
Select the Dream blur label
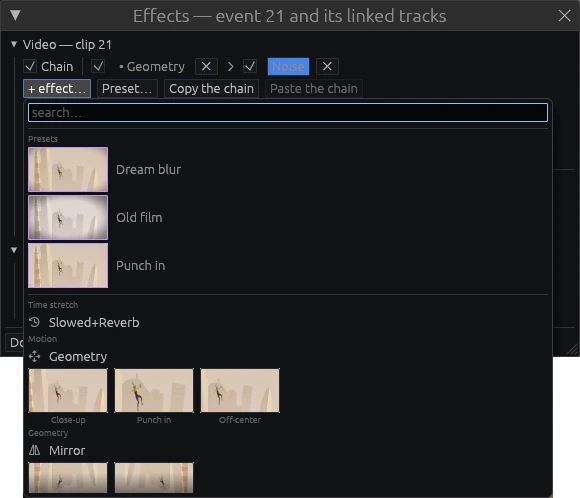[x=149, y=169]
